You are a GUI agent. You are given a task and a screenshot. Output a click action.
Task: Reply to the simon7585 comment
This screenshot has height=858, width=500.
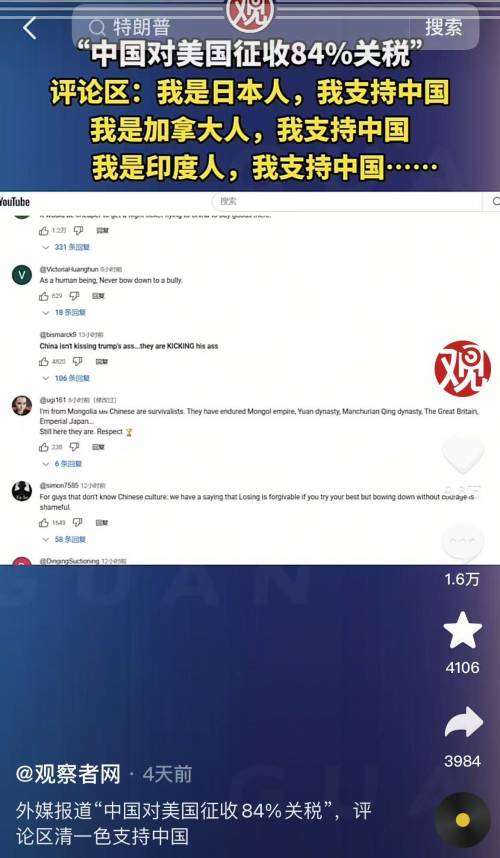(102, 523)
